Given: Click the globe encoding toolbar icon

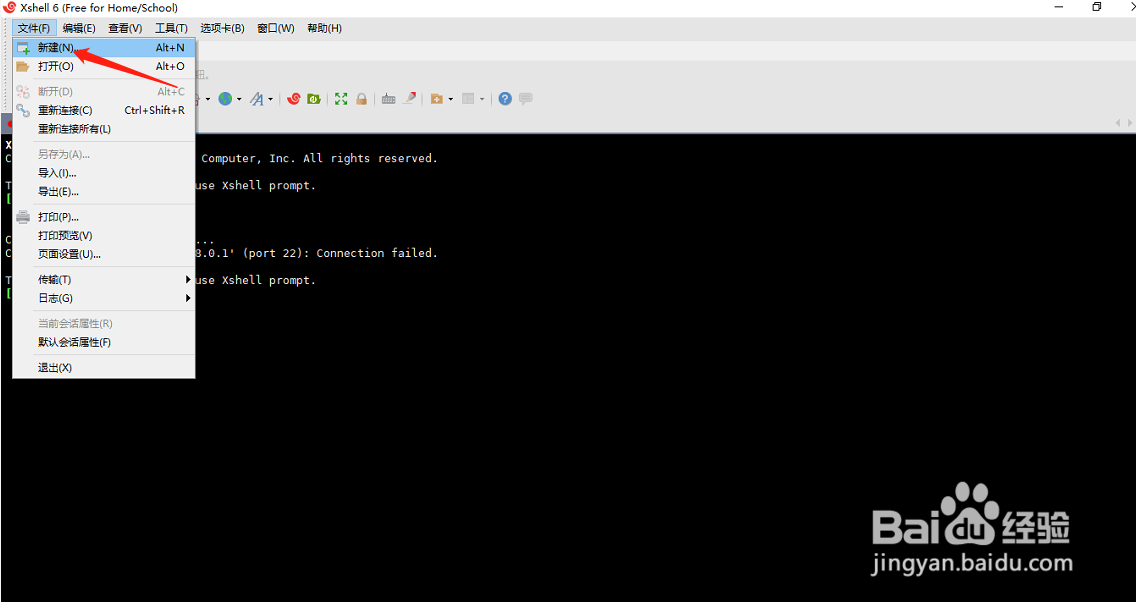Looking at the screenshot, I should coord(225,99).
